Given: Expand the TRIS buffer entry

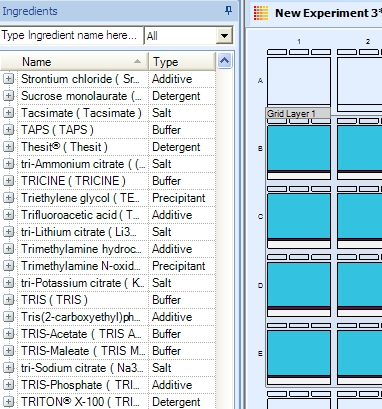Looking at the screenshot, I should [x=8, y=300].
